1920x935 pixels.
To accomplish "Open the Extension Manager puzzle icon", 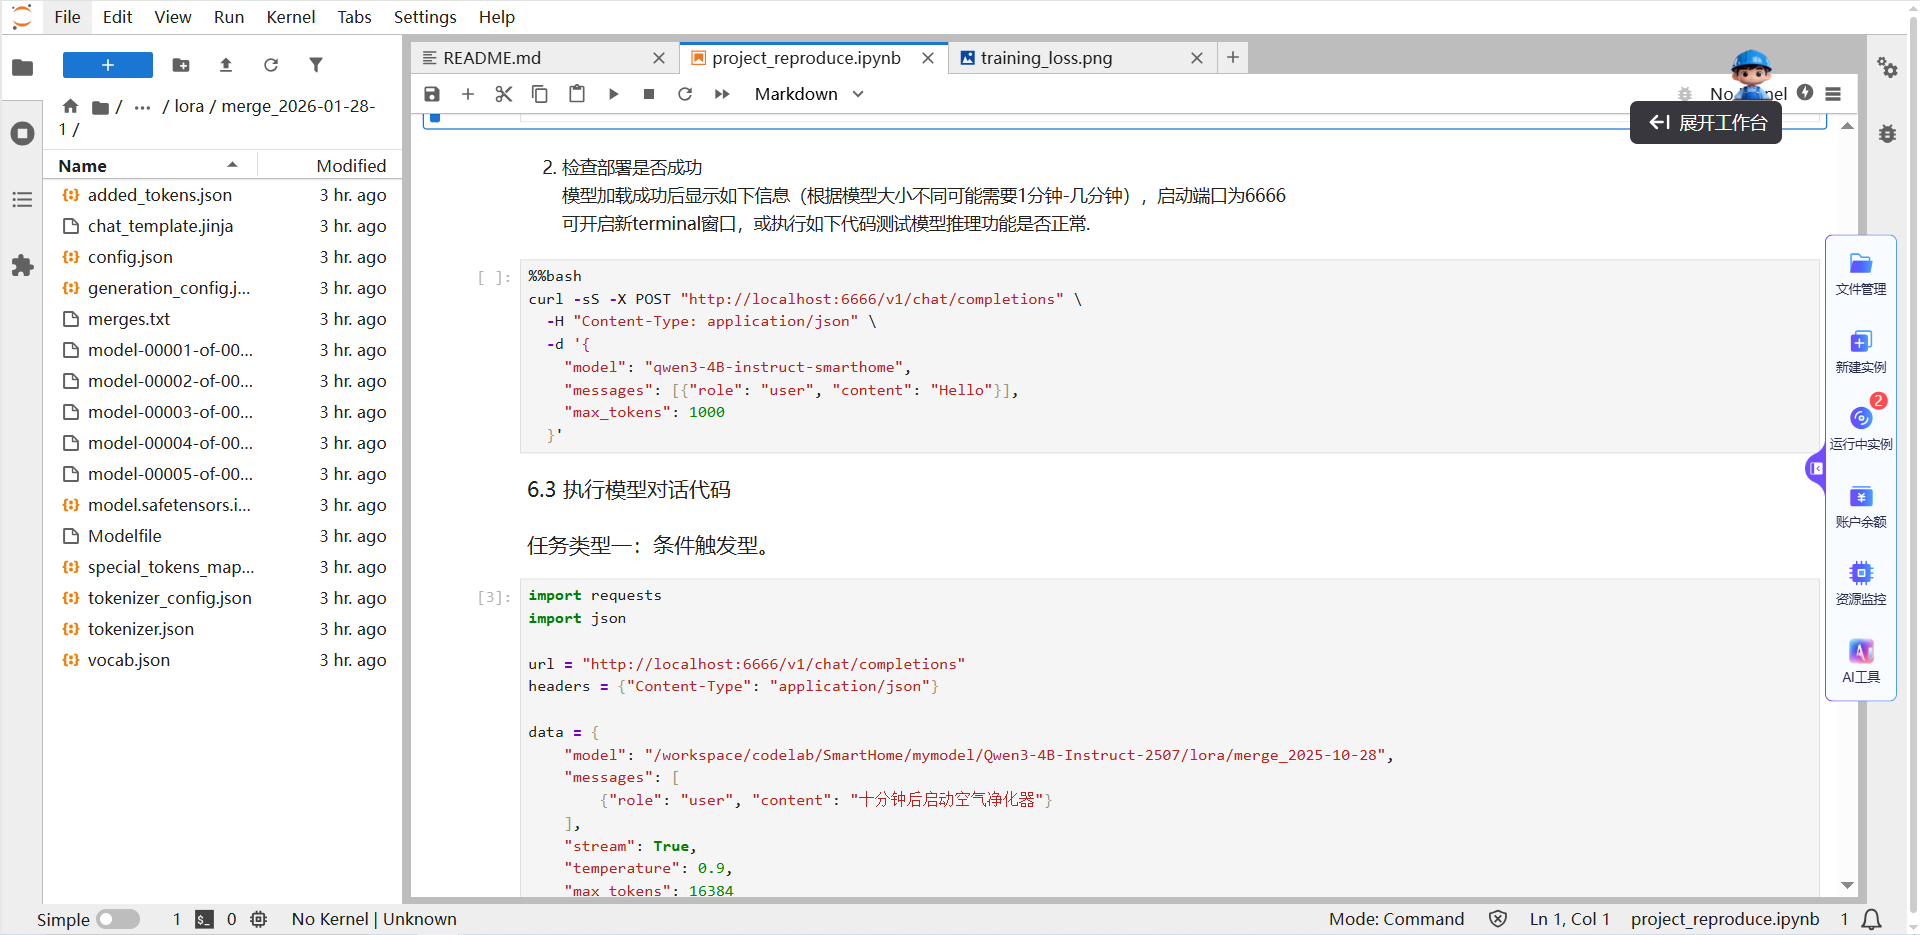I will 22,266.
